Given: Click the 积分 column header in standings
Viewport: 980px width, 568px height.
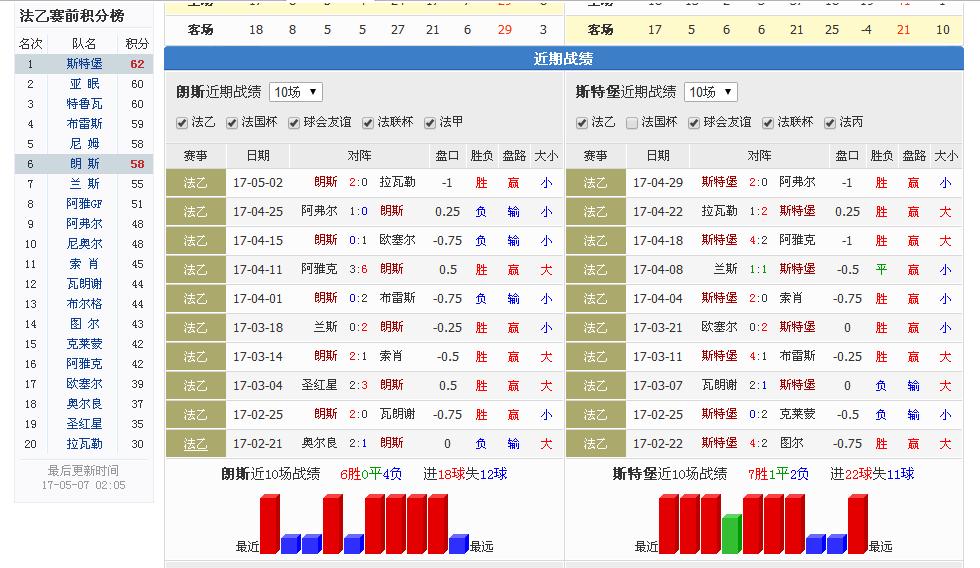Looking at the screenshot, I should click(137, 43).
